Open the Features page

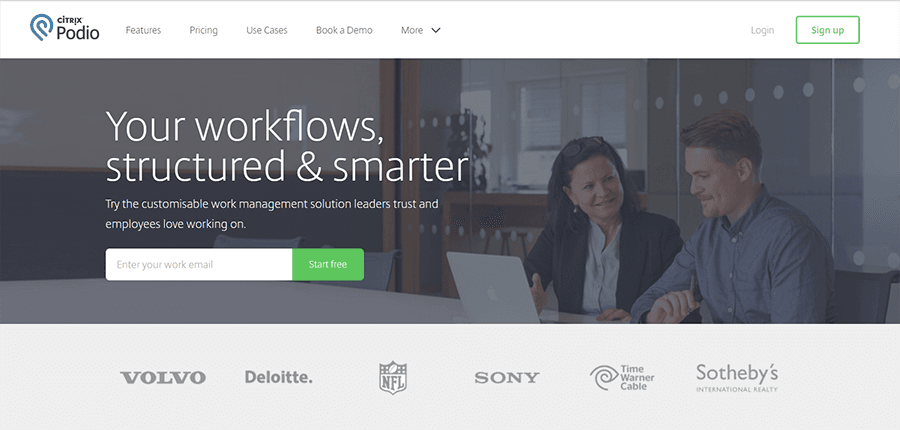coord(143,30)
